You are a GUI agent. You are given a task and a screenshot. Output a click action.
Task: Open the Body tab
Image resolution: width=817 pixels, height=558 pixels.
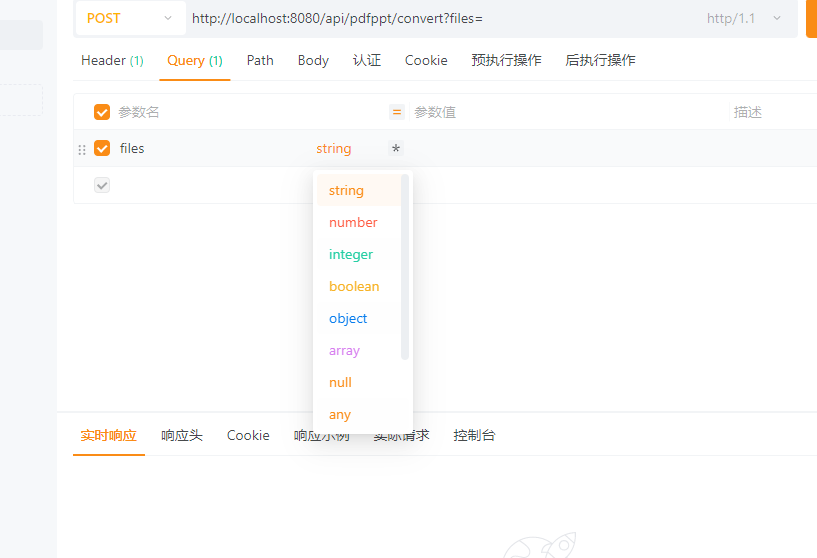[x=313, y=60]
